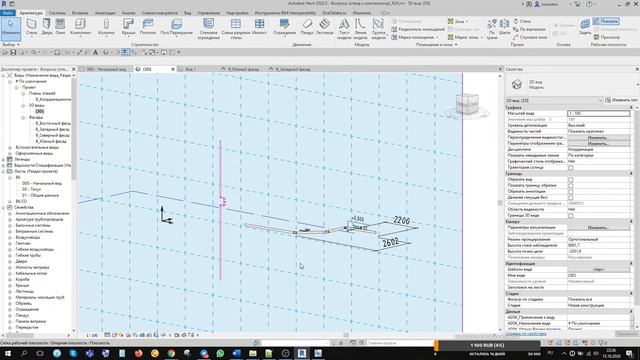Select the Wall (Стена) tool

click(31, 27)
